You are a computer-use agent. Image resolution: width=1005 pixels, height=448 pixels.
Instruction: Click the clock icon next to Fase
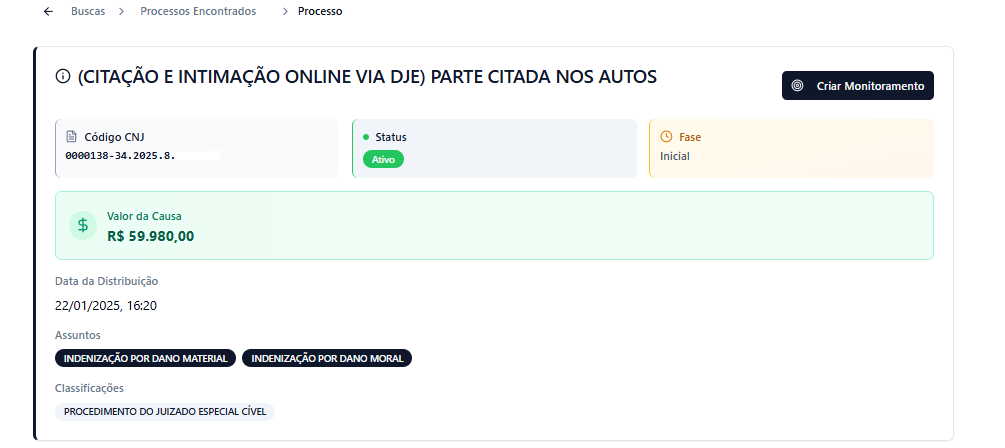666,137
